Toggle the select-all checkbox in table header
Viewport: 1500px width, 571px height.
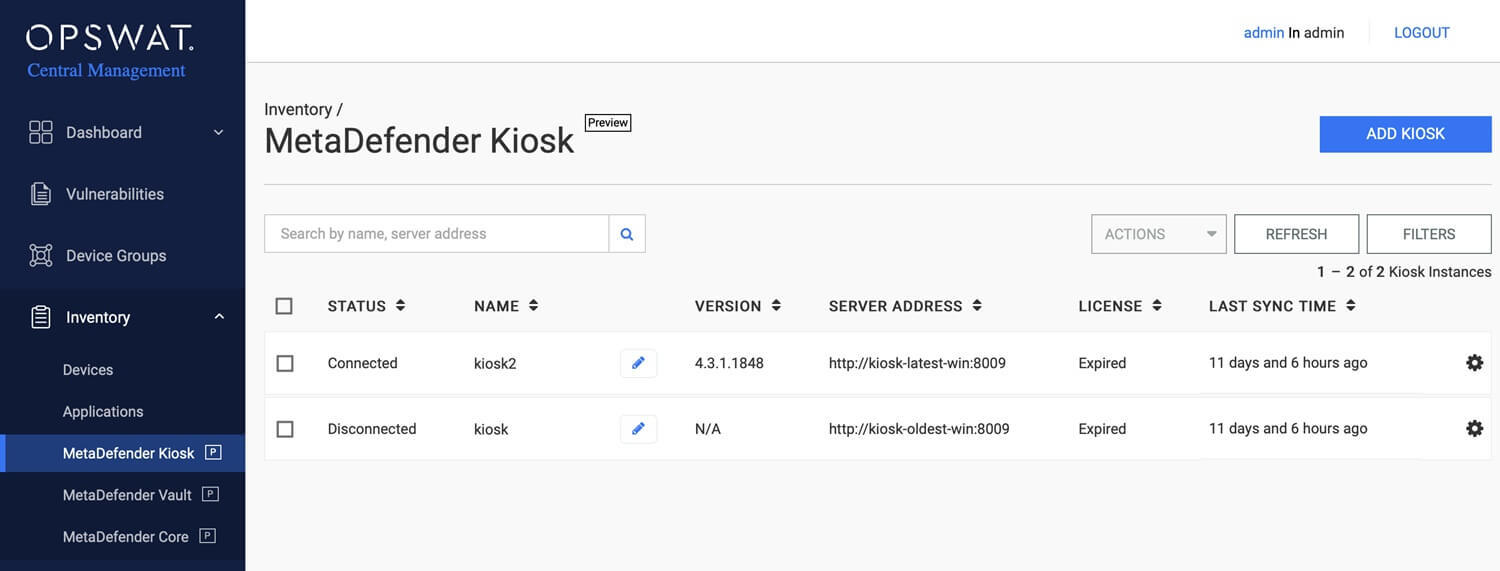(x=284, y=306)
